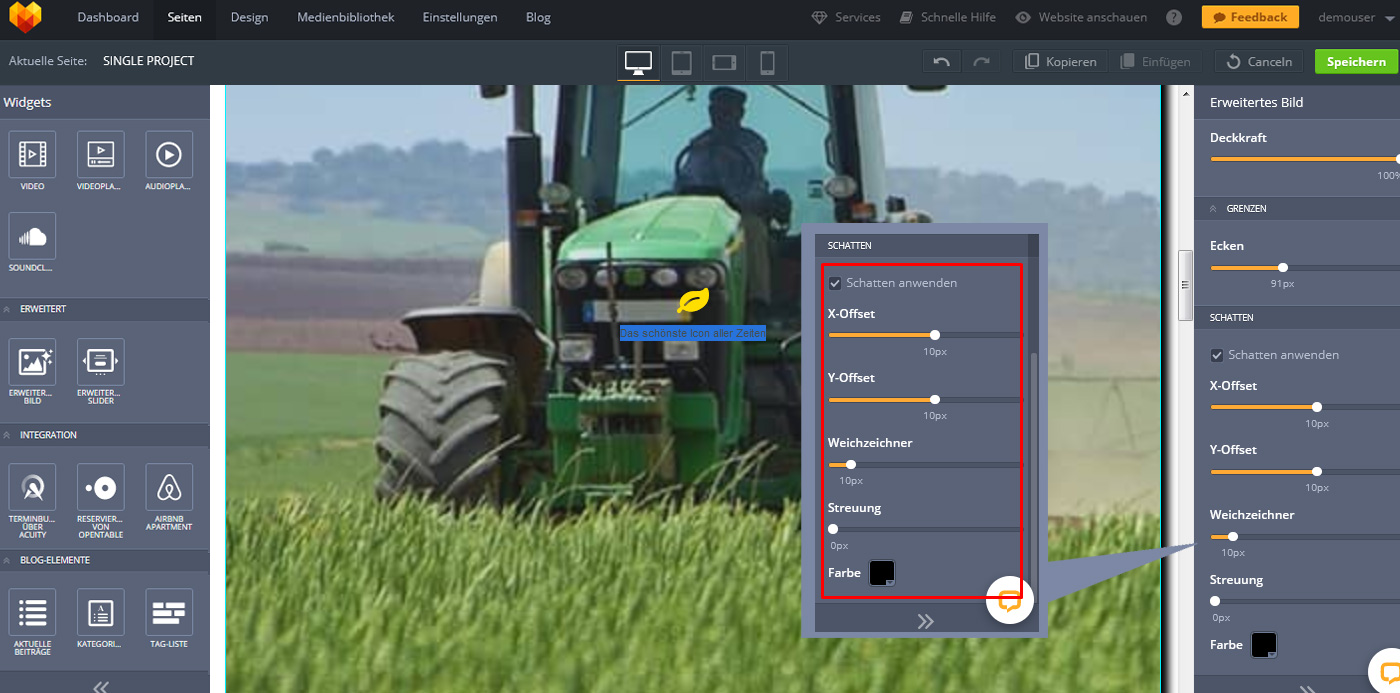Click the undo arrow icon
The width and height of the screenshot is (1400, 693).
(x=941, y=62)
